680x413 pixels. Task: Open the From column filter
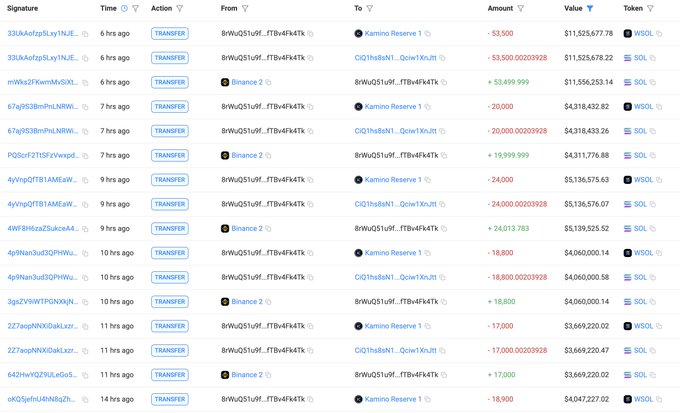pyautogui.click(x=247, y=8)
